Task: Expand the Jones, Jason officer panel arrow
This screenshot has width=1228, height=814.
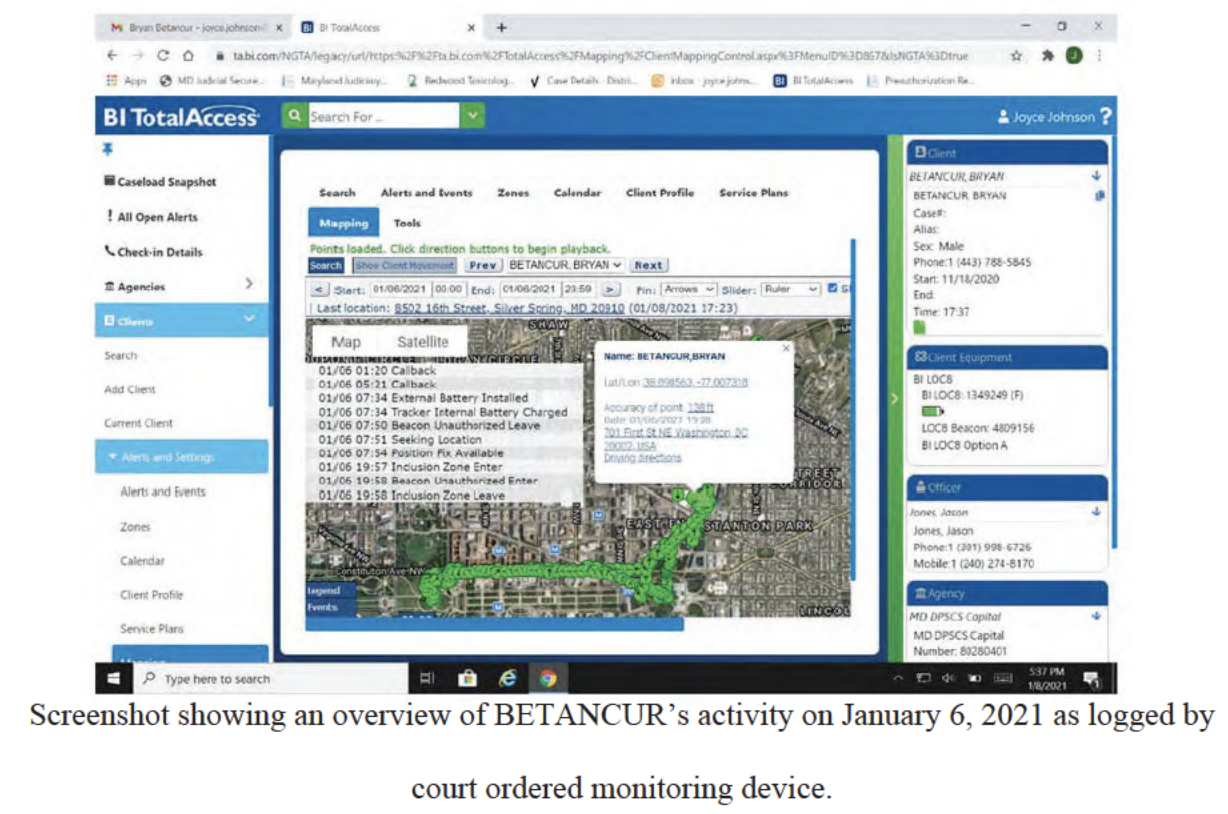Action: coord(1097,511)
